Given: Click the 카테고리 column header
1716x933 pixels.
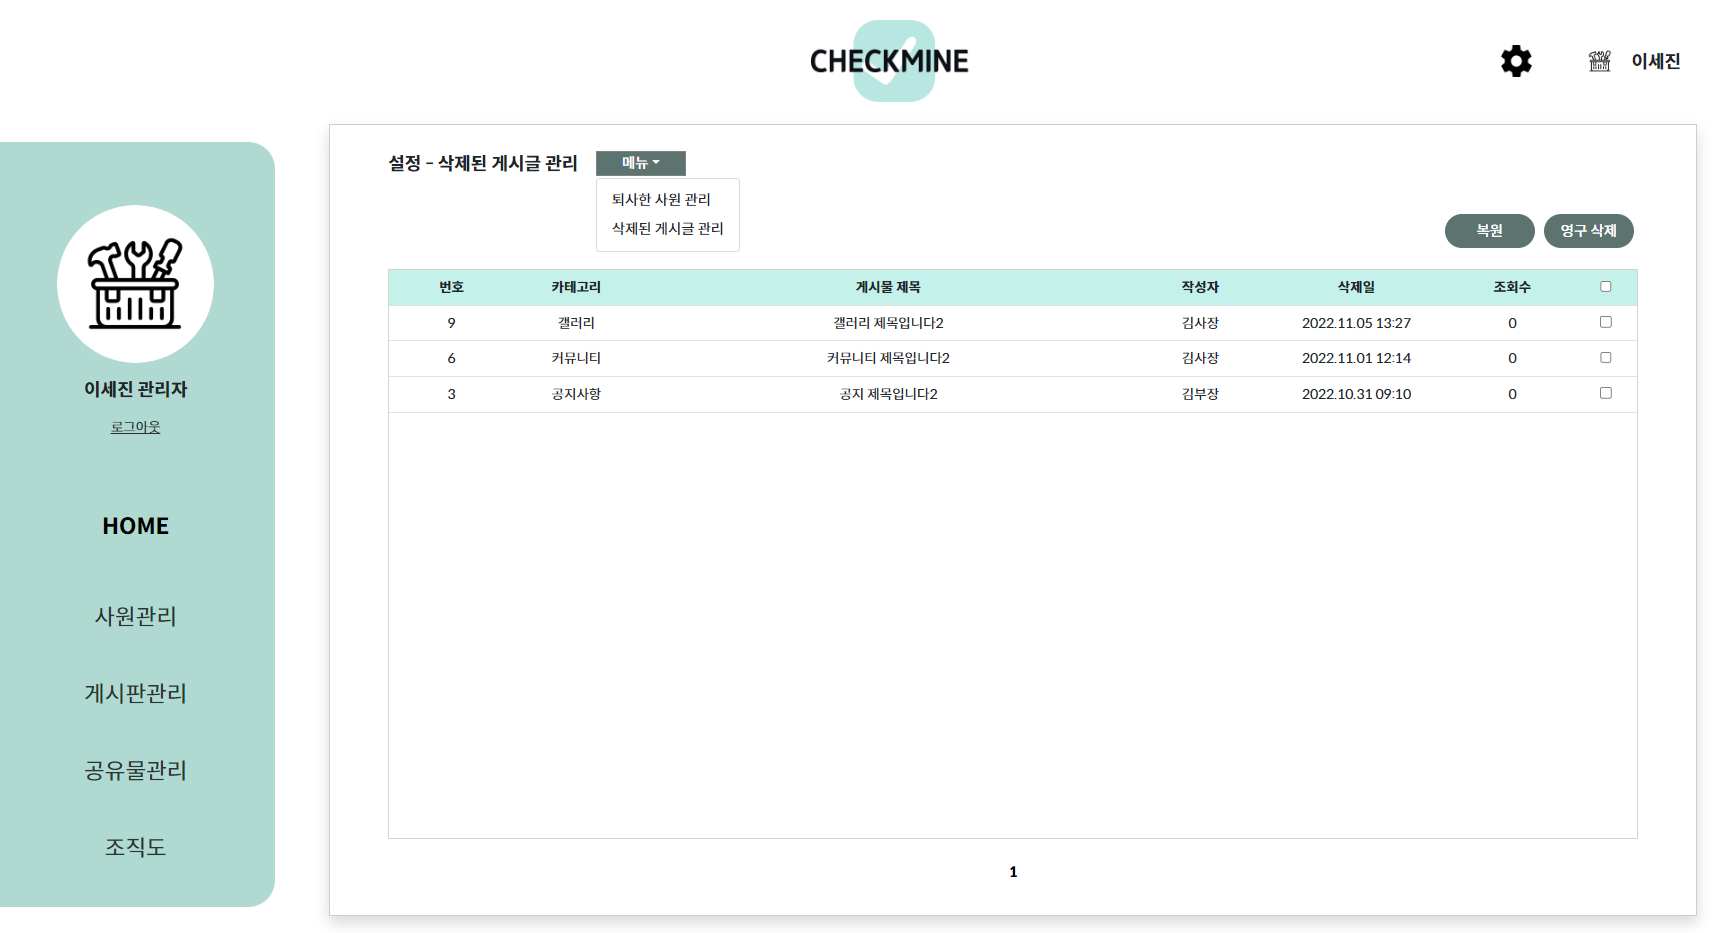Looking at the screenshot, I should point(576,287).
